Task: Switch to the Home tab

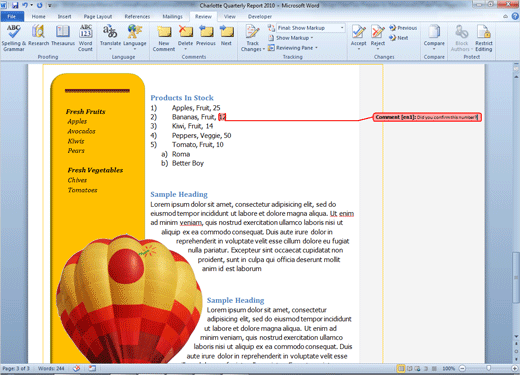Action: [x=38, y=16]
